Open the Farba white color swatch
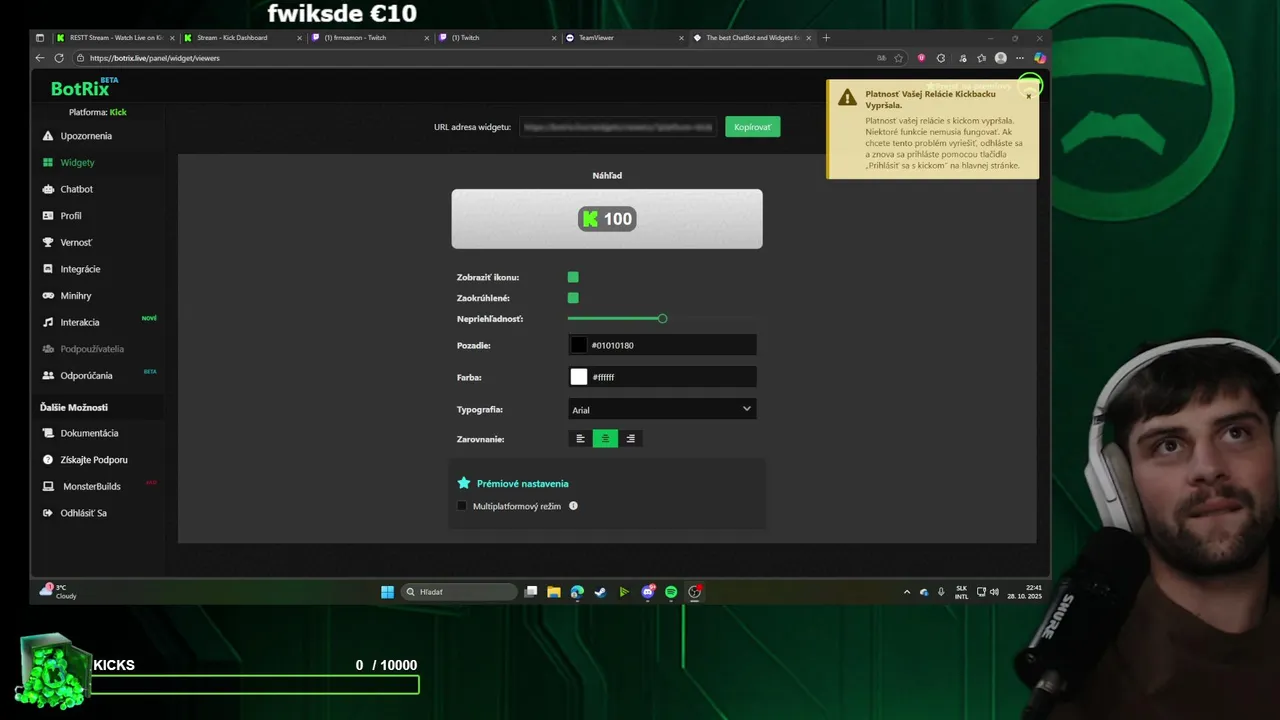The width and height of the screenshot is (1280, 720). (579, 377)
